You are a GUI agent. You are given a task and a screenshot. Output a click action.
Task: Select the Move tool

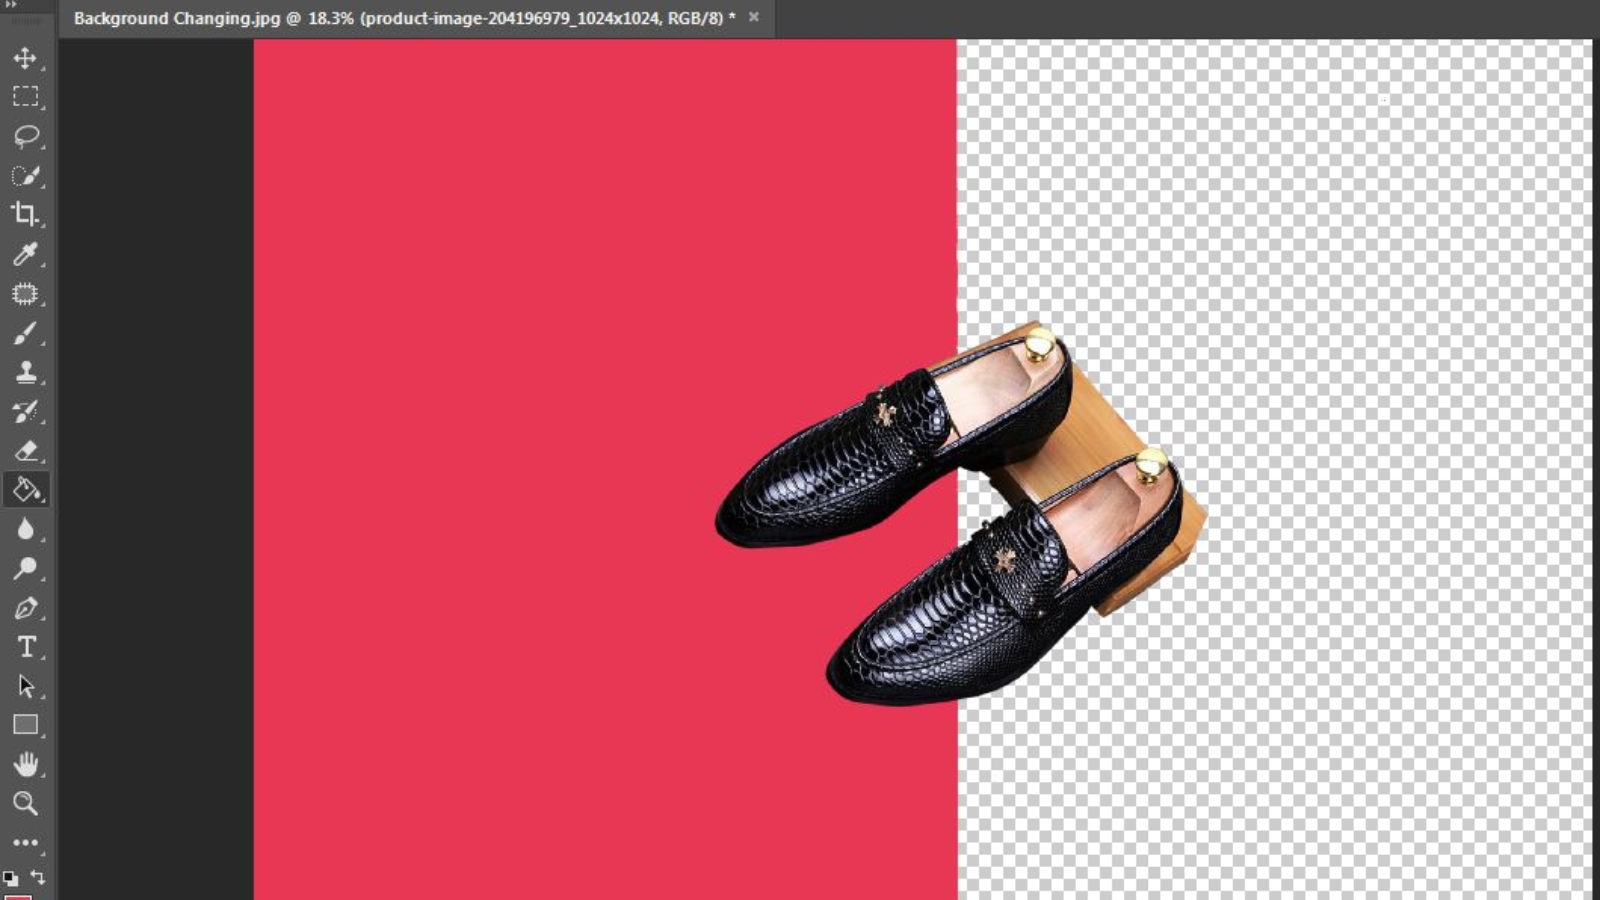[x=25, y=58]
